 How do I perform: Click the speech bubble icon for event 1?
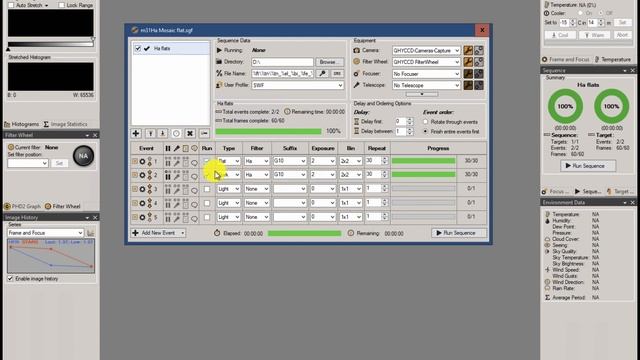pyautogui.click(x=194, y=162)
